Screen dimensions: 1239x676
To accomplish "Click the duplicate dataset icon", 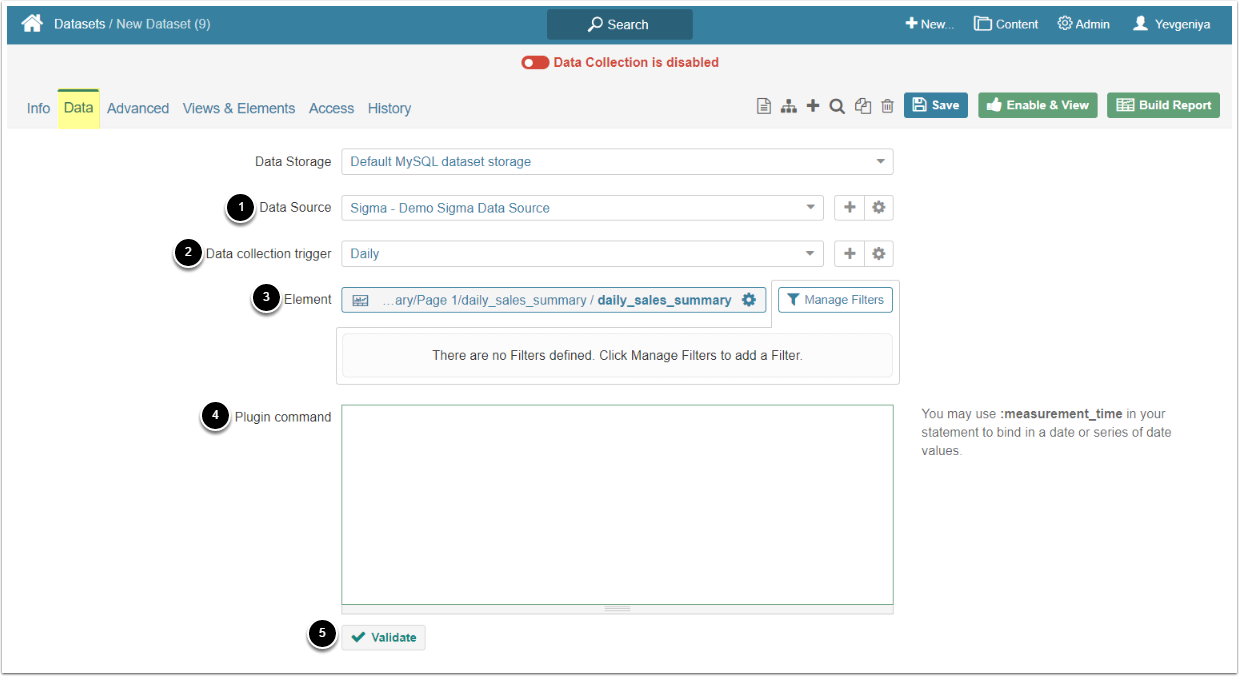I will [x=863, y=106].
